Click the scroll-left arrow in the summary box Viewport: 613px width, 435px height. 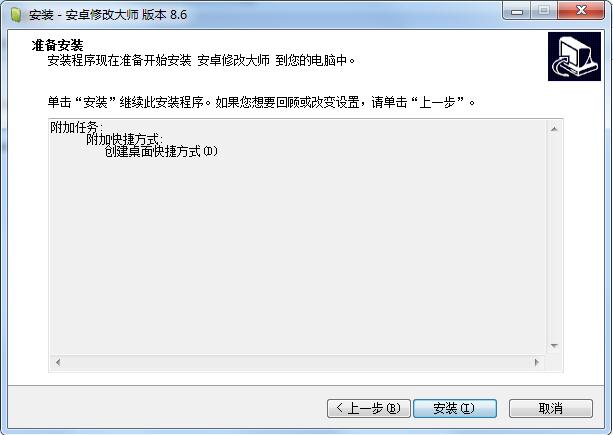pos(58,362)
